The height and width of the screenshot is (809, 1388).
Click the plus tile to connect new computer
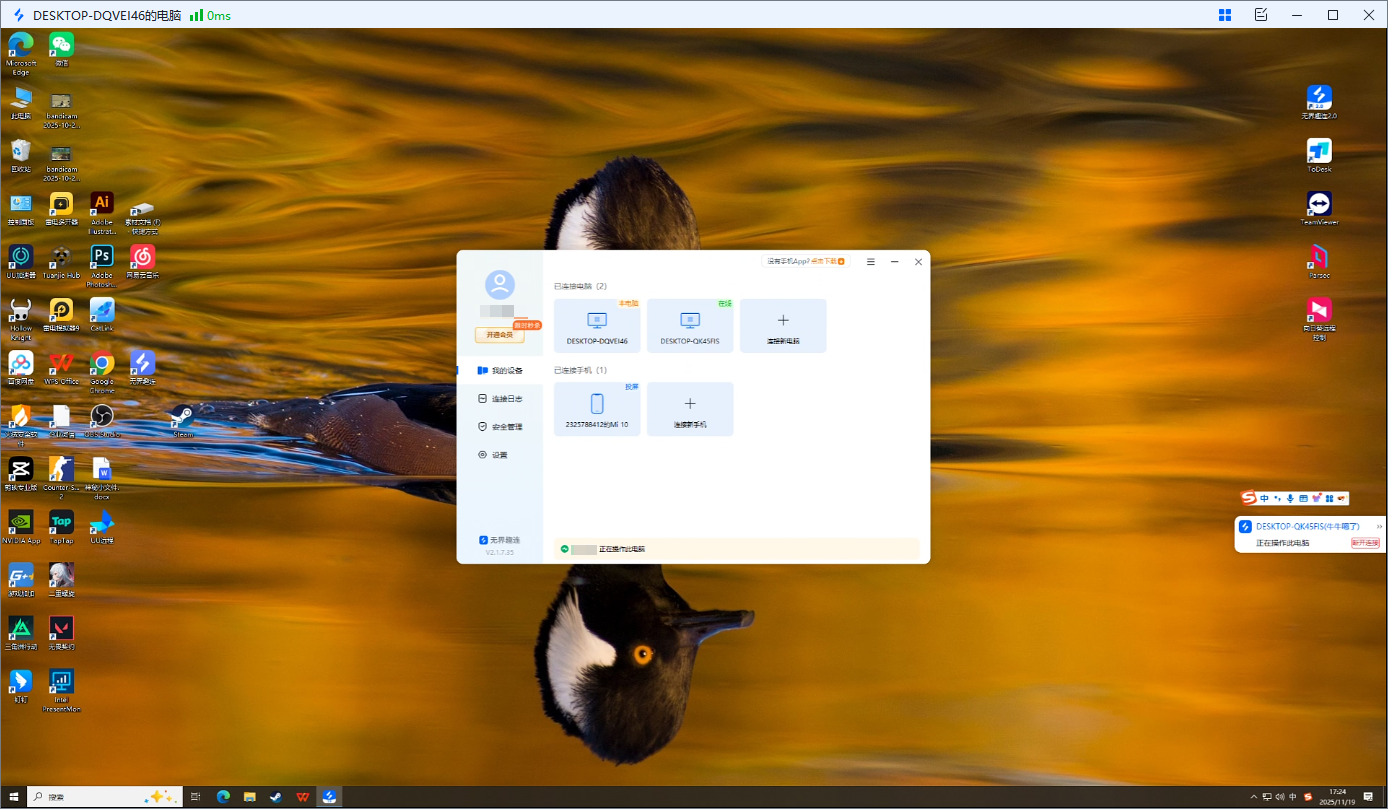pos(783,325)
